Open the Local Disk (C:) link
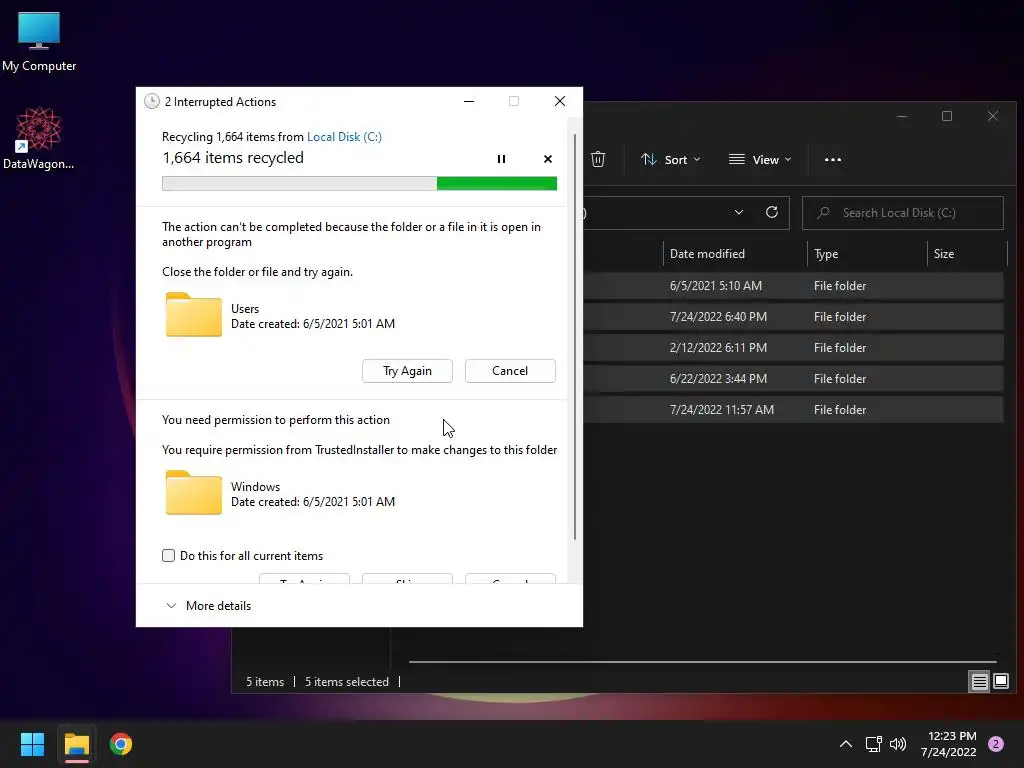The height and width of the screenshot is (768, 1024). click(x=344, y=136)
